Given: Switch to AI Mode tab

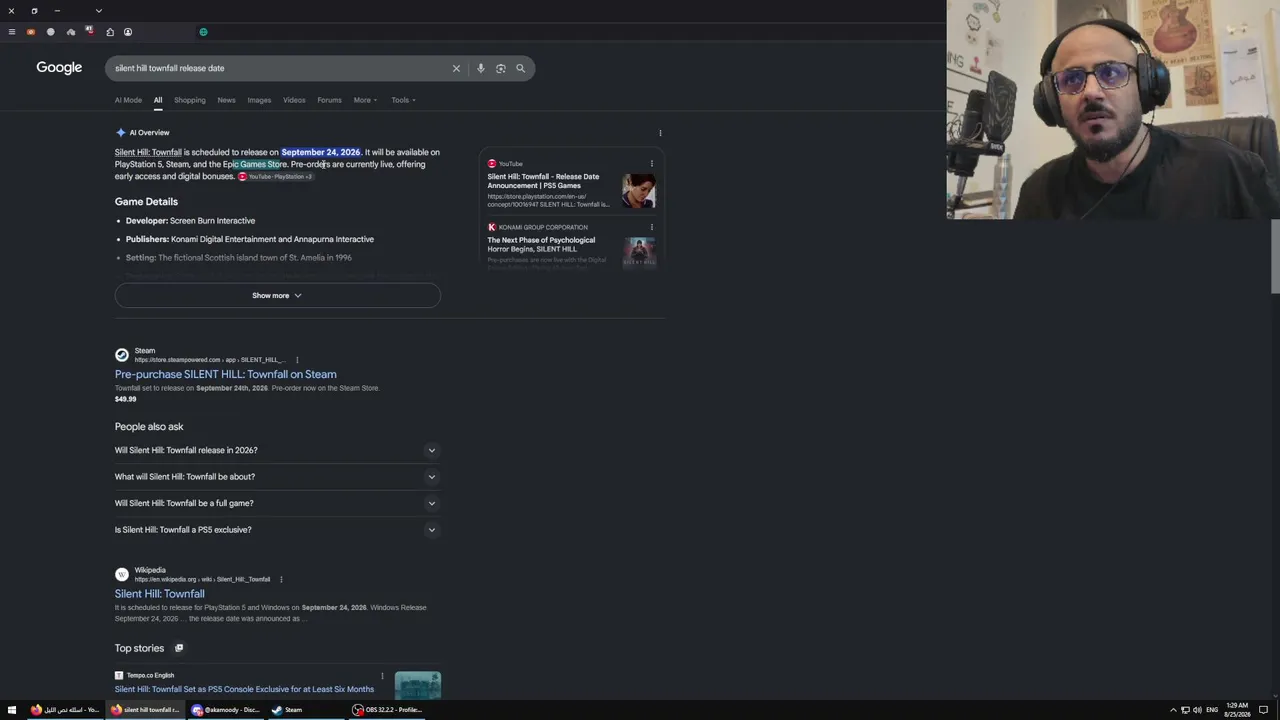Looking at the screenshot, I should [x=128, y=100].
